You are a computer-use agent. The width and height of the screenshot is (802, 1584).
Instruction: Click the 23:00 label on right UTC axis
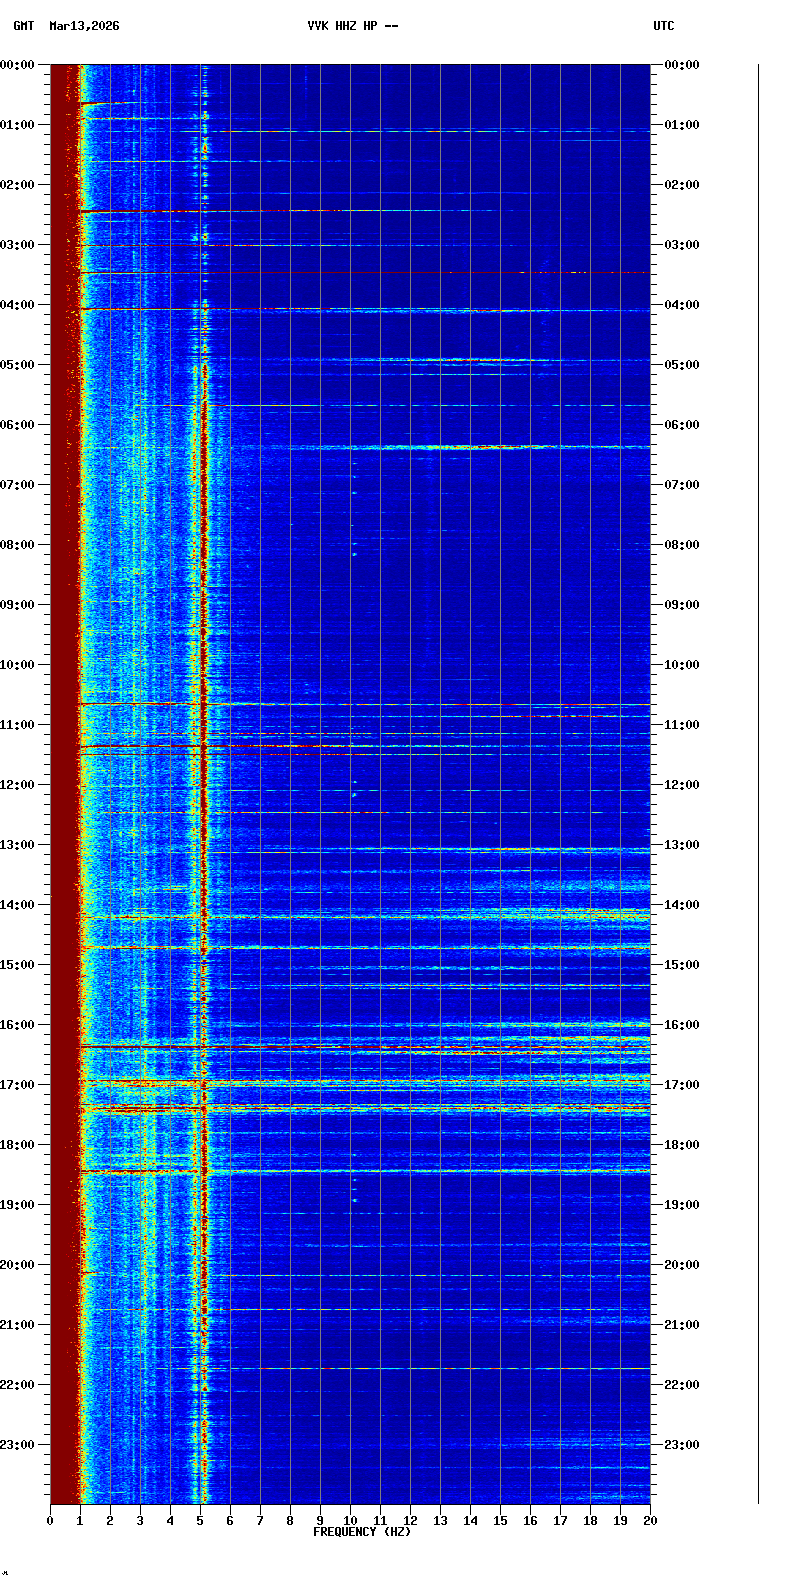[x=682, y=1445]
